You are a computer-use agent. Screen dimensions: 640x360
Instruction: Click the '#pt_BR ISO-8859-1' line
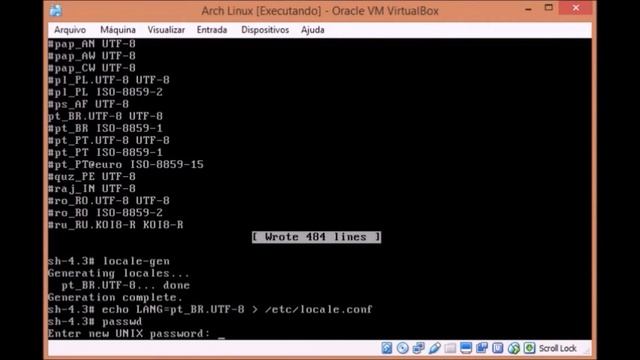(105, 128)
